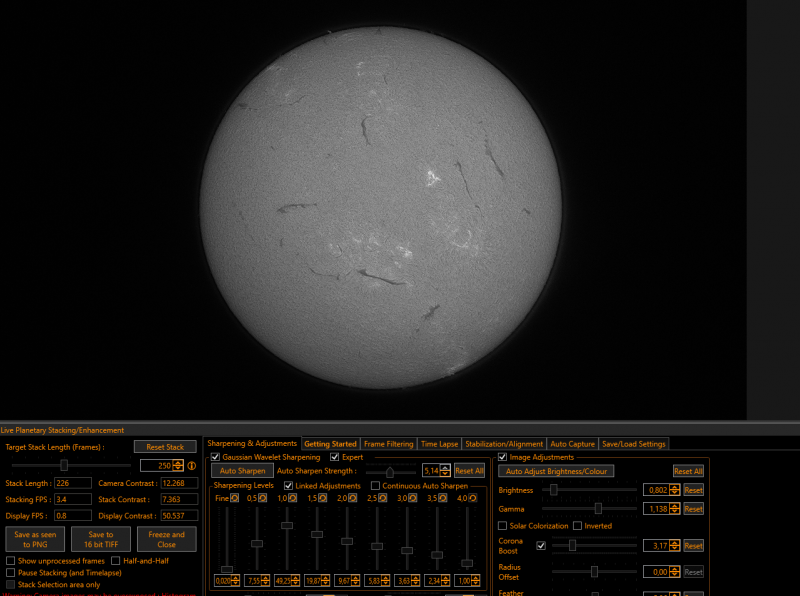
Task: Click the Stack Length value field
Action: [73, 483]
